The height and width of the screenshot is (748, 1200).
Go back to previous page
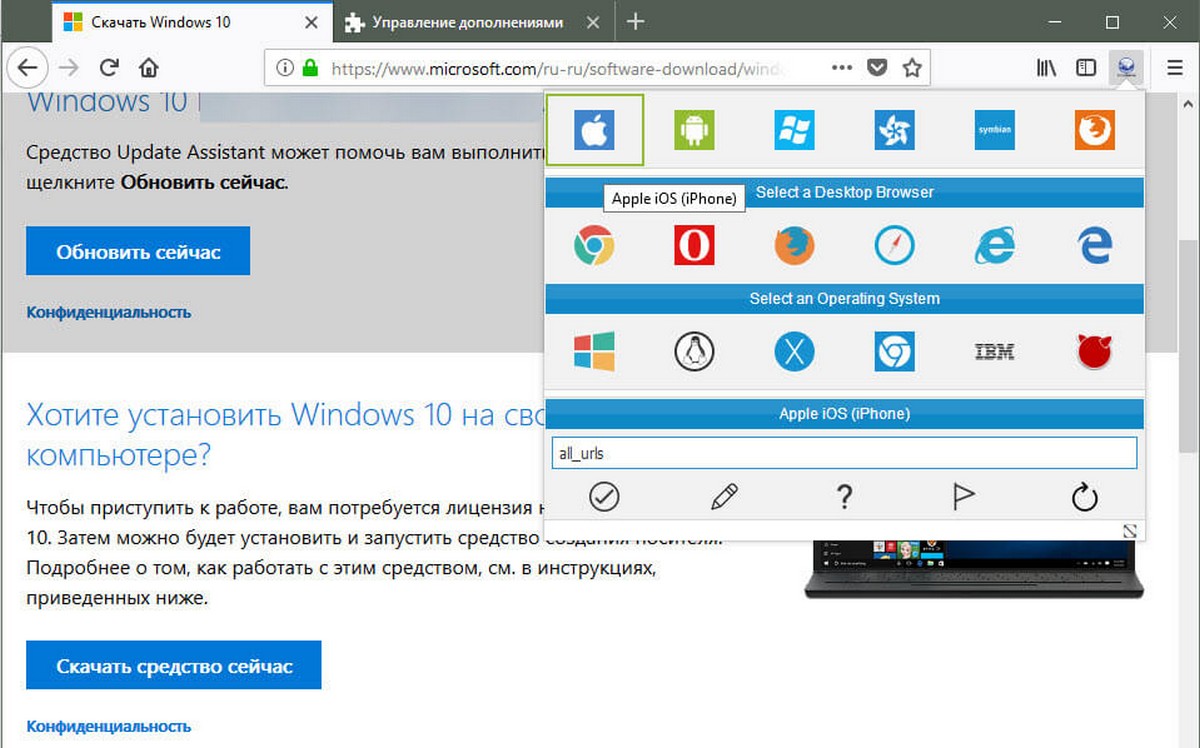coord(27,68)
